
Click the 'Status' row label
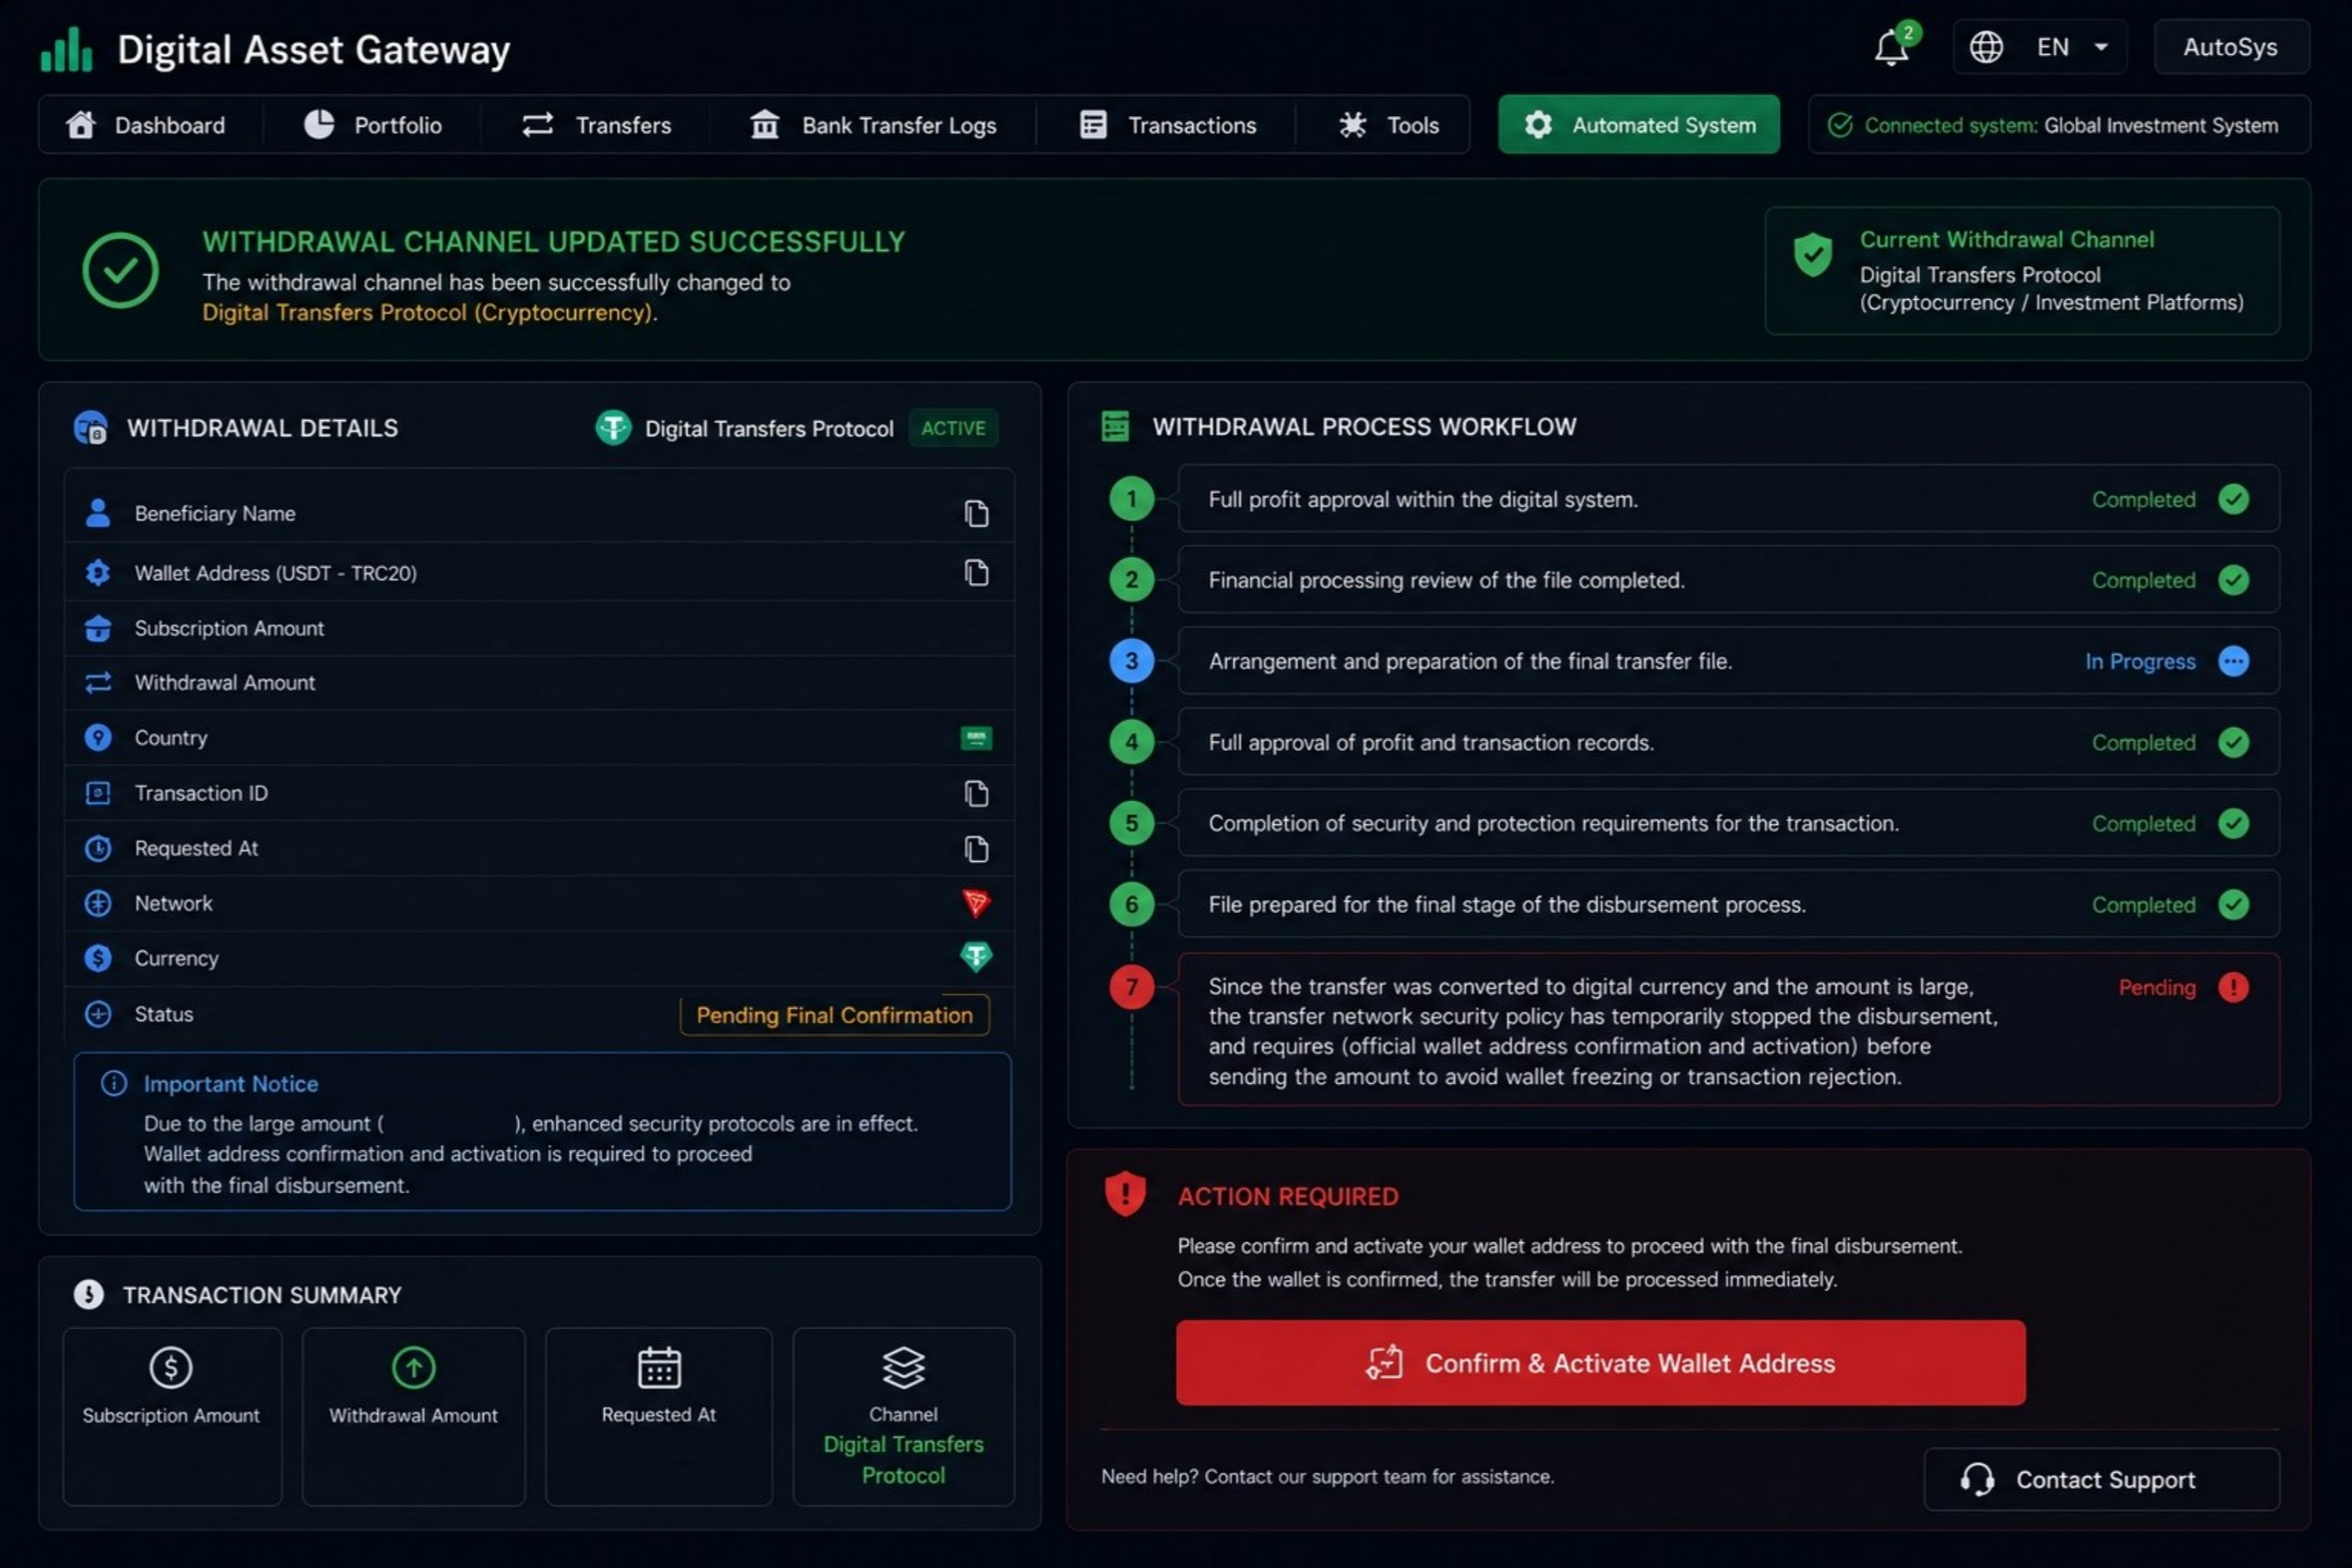tap(164, 1014)
